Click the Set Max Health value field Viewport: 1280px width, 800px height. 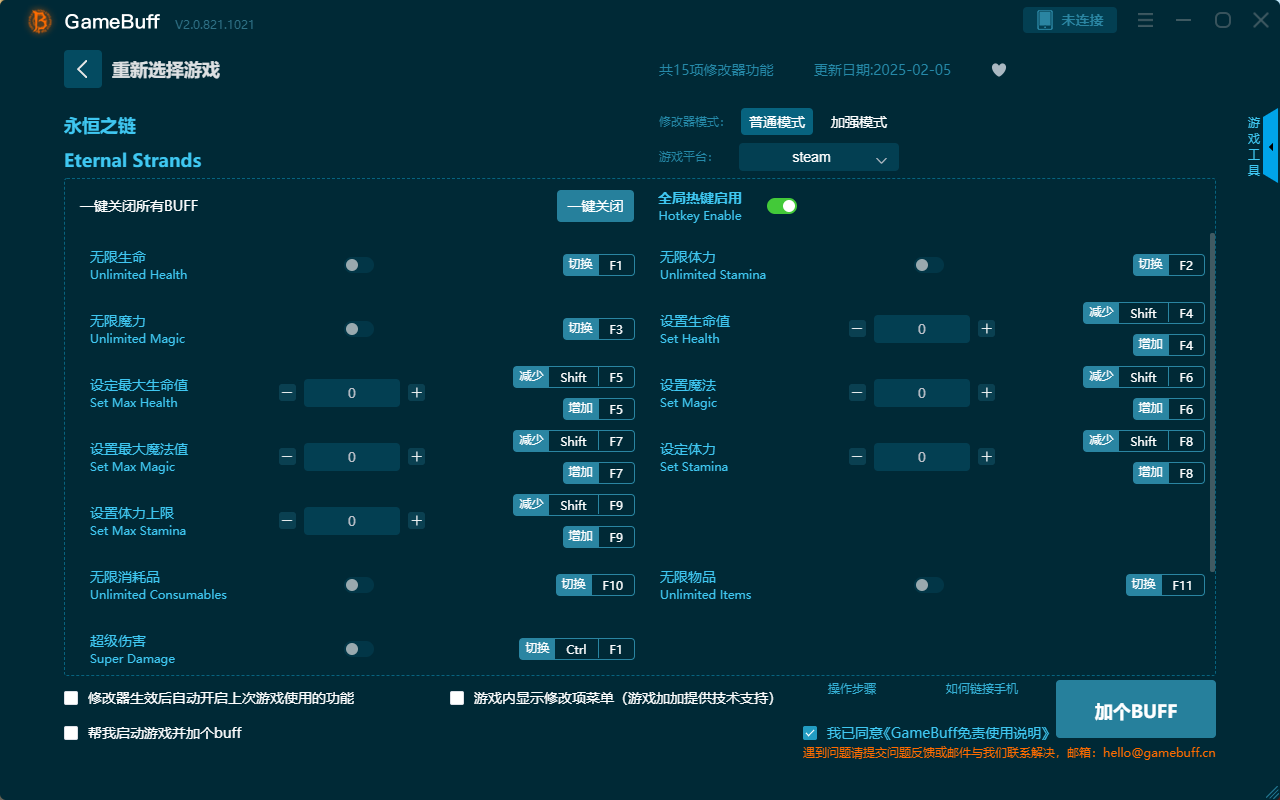click(x=352, y=393)
